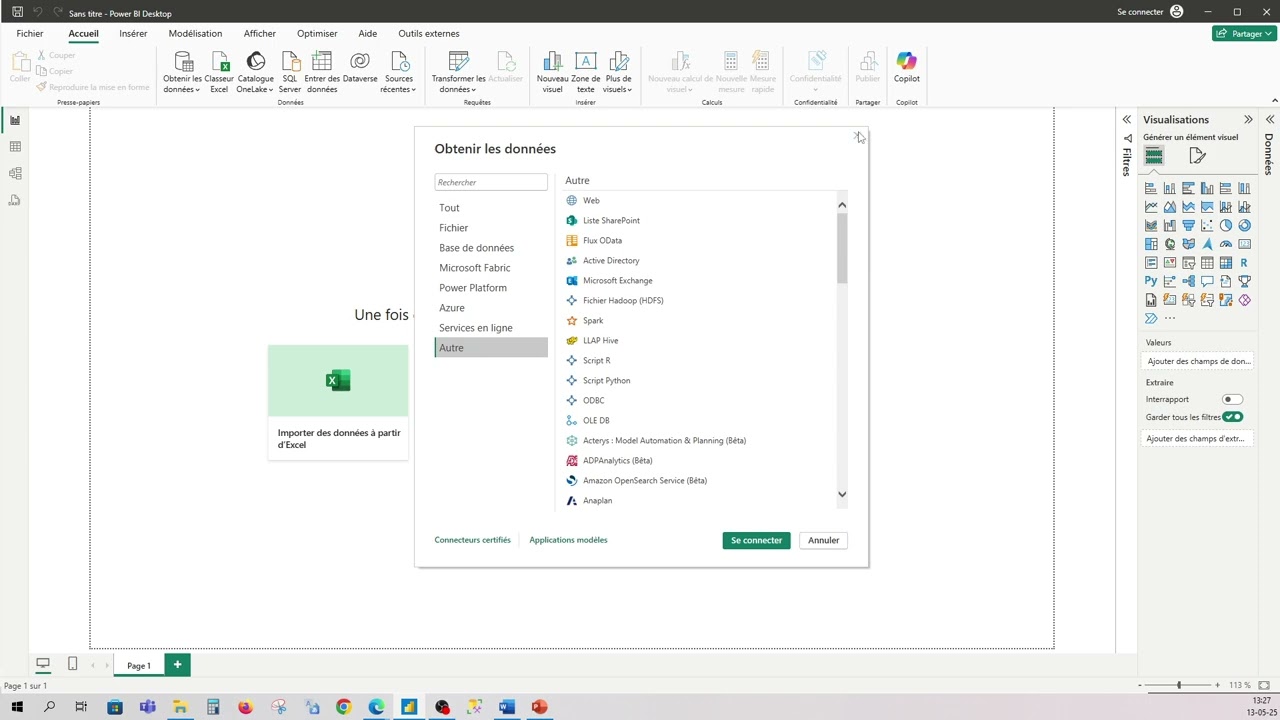Select the Python visual icon
1280x720 pixels.
coord(1151,281)
